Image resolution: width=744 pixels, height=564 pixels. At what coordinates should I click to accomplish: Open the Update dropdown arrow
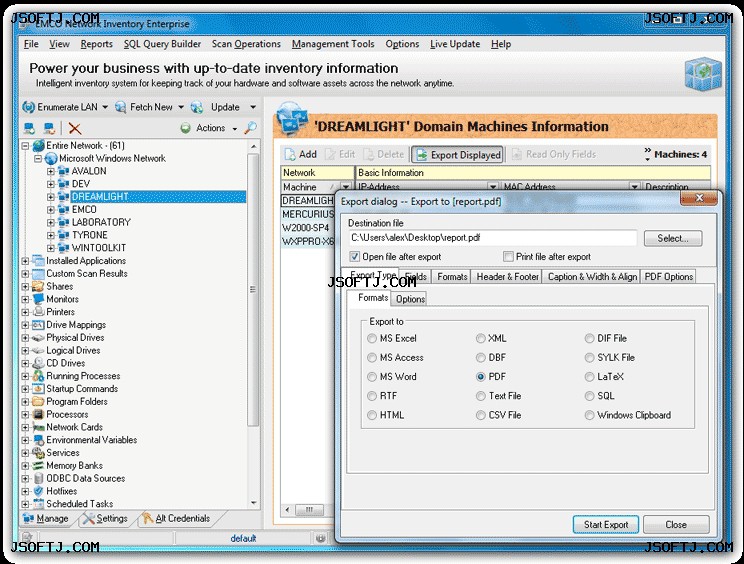[253, 107]
